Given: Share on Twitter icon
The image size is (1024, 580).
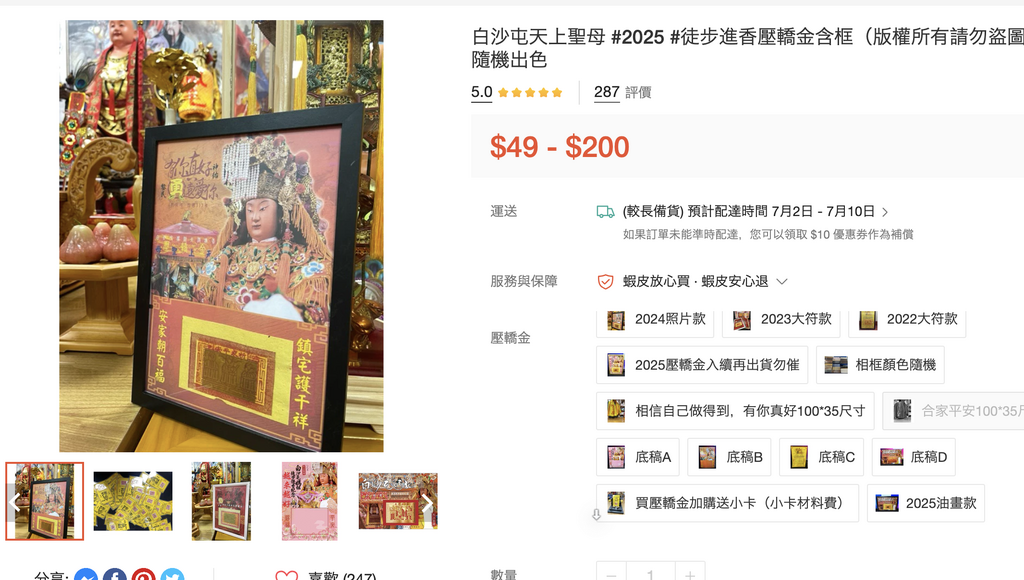Looking at the screenshot, I should click(172, 576).
